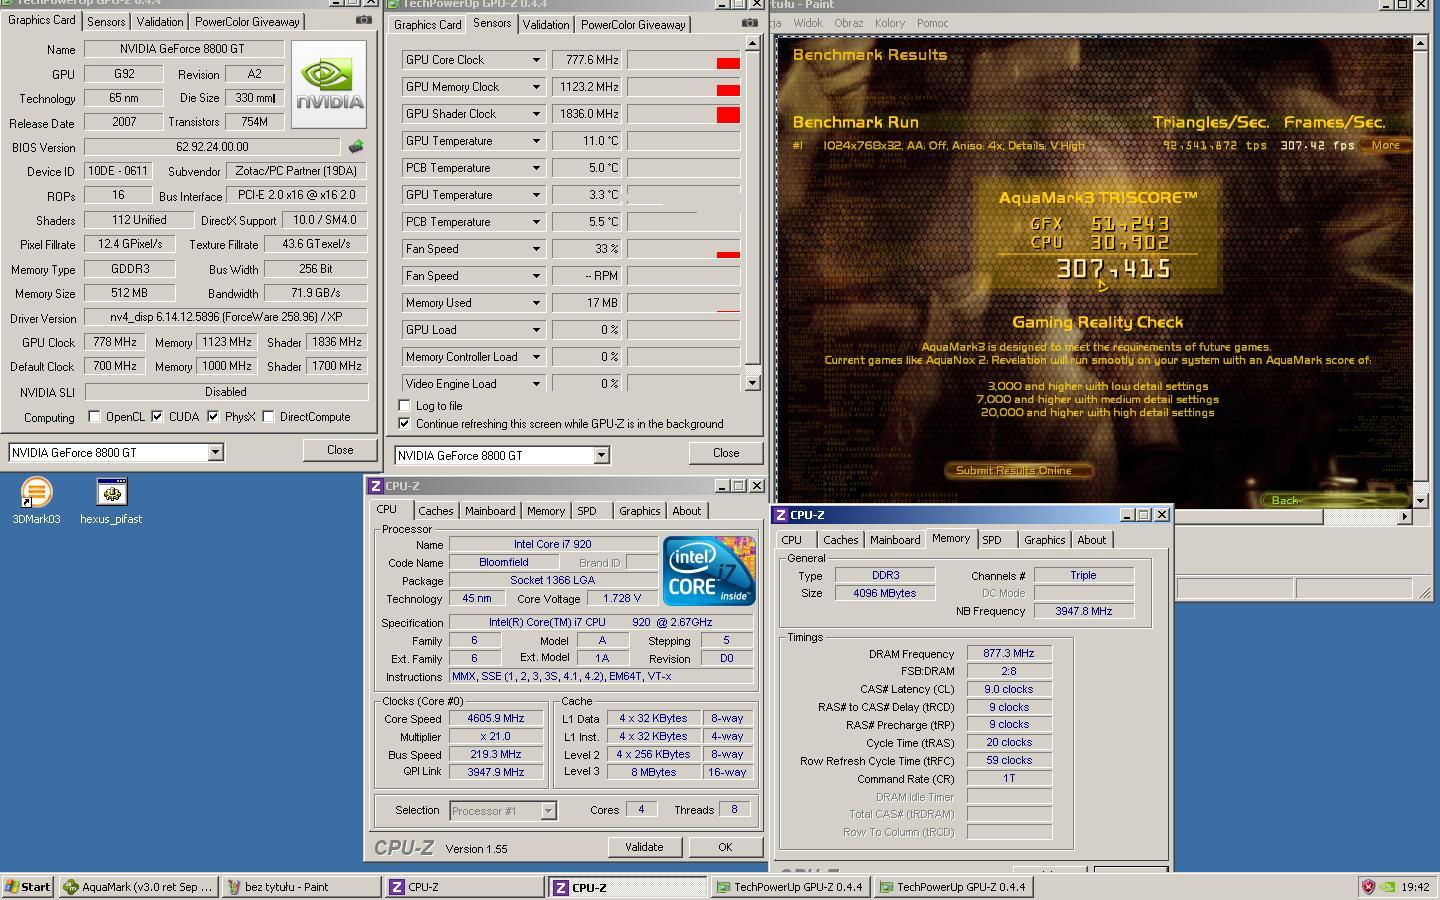
Task: Switch to Sensors tab in left GPU-Z window
Action: [x=106, y=21]
